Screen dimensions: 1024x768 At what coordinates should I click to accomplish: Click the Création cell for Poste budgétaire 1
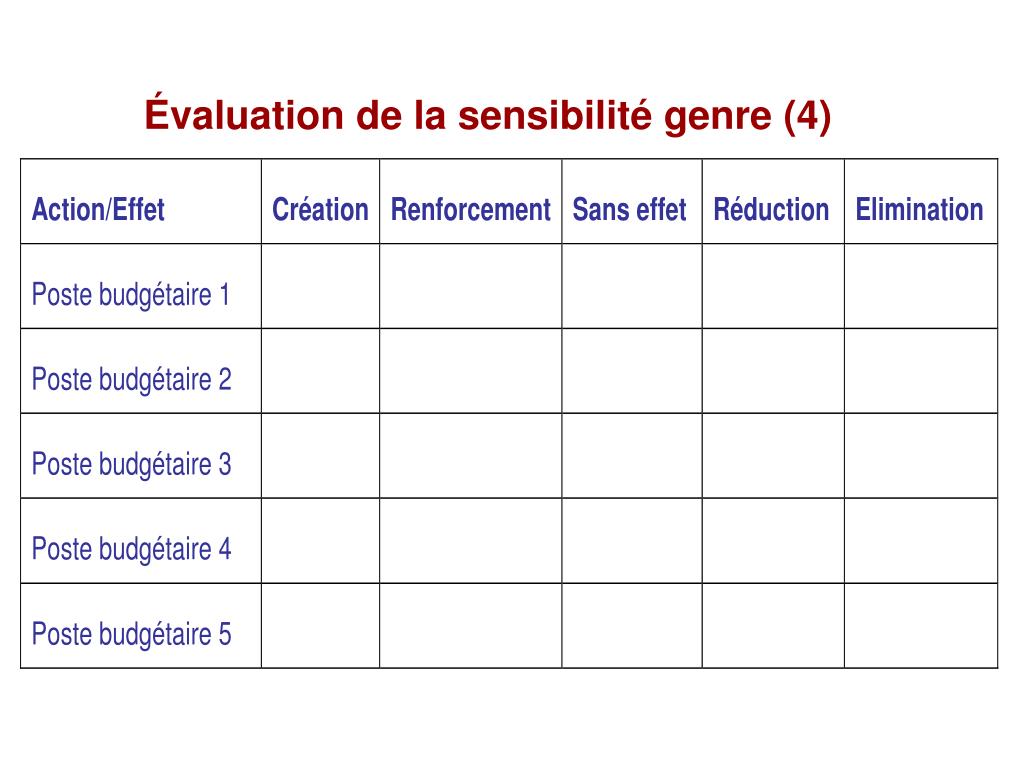point(320,286)
